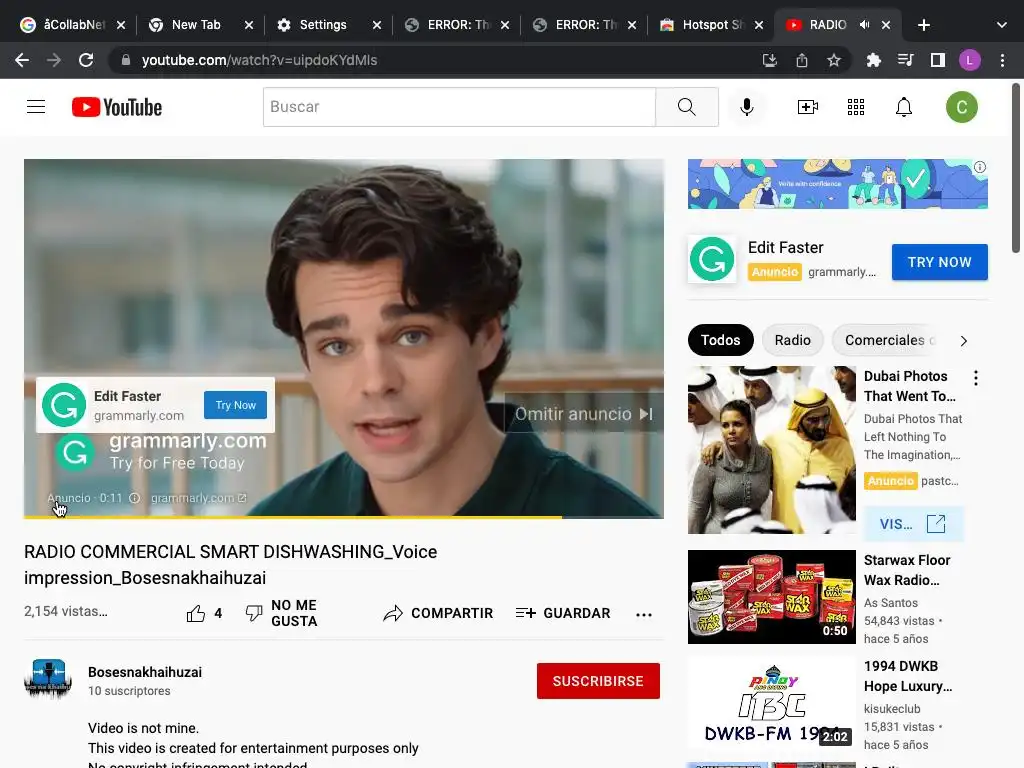Viewport: 1024px width, 768px height.
Task: Select the Todos filter chip
Action: click(x=720, y=340)
